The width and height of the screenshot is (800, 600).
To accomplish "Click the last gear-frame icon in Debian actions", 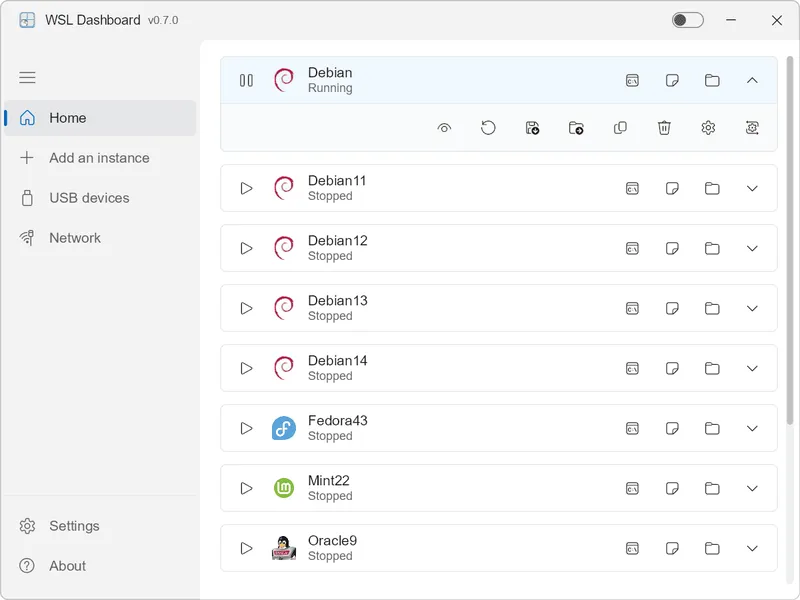I will (752, 128).
